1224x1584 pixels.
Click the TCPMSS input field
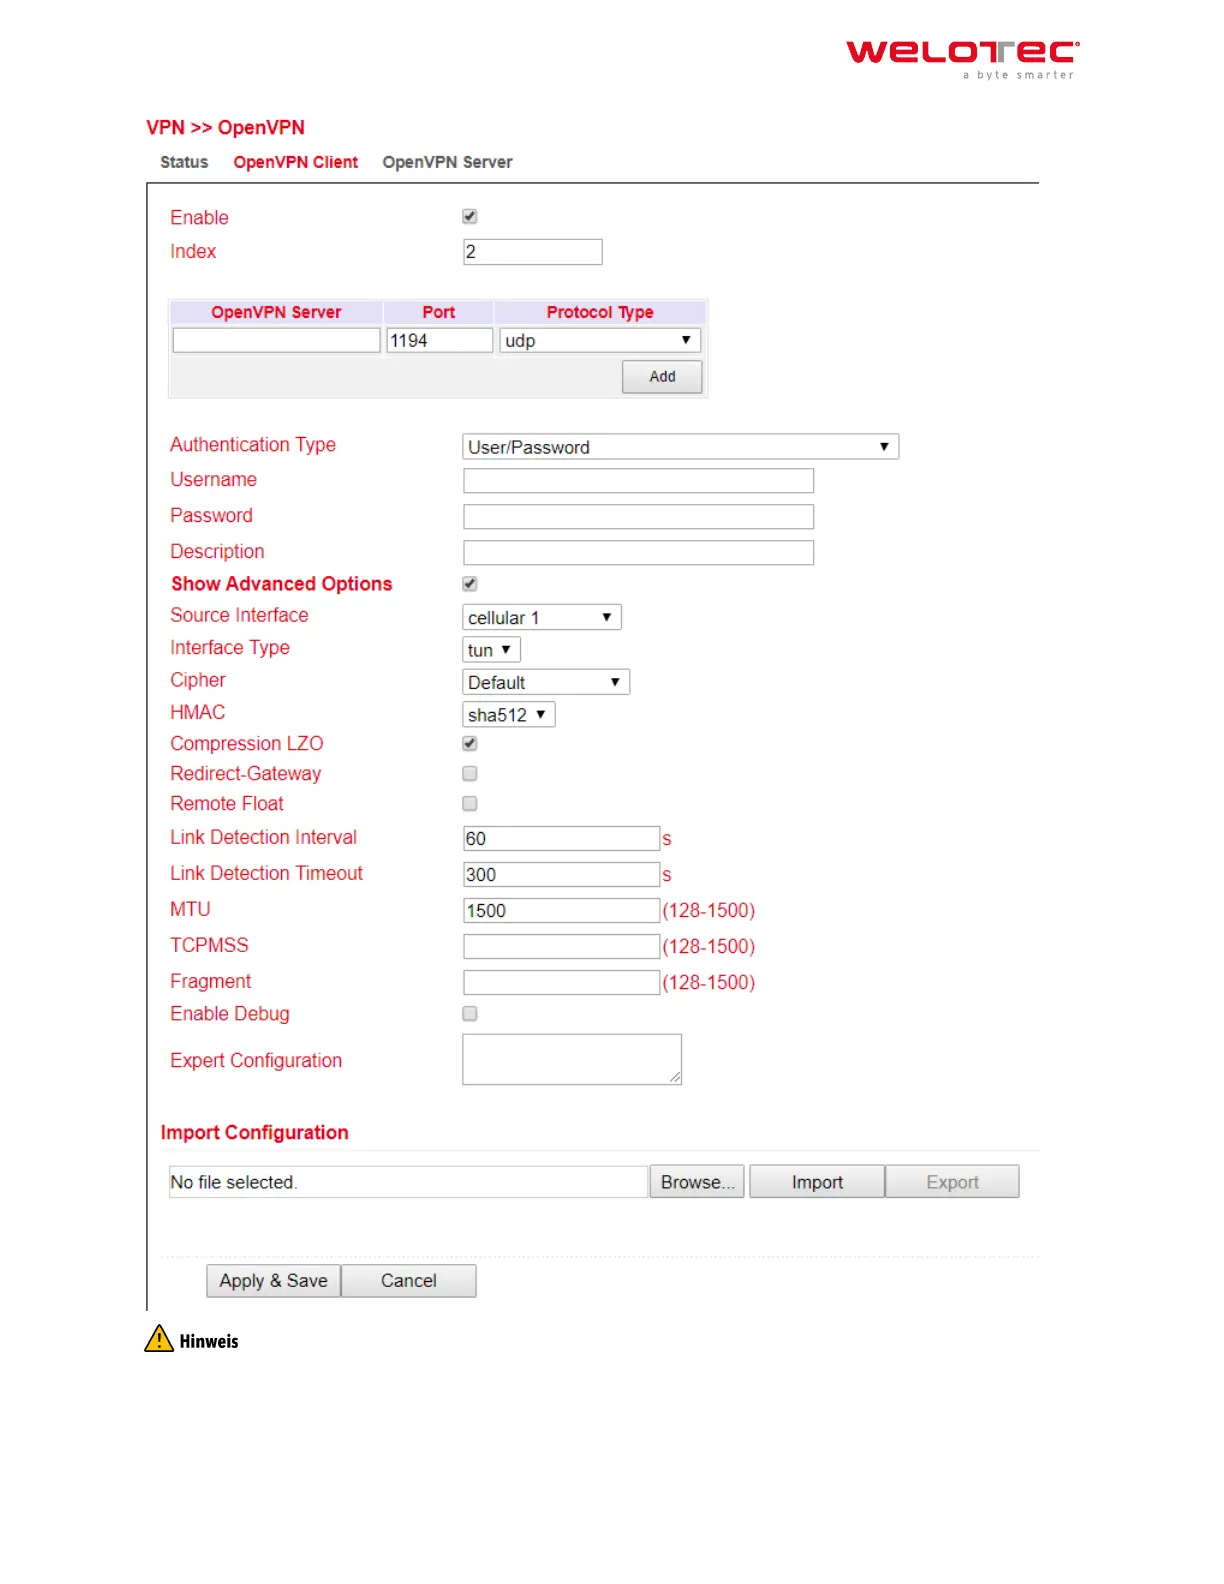(x=561, y=947)
